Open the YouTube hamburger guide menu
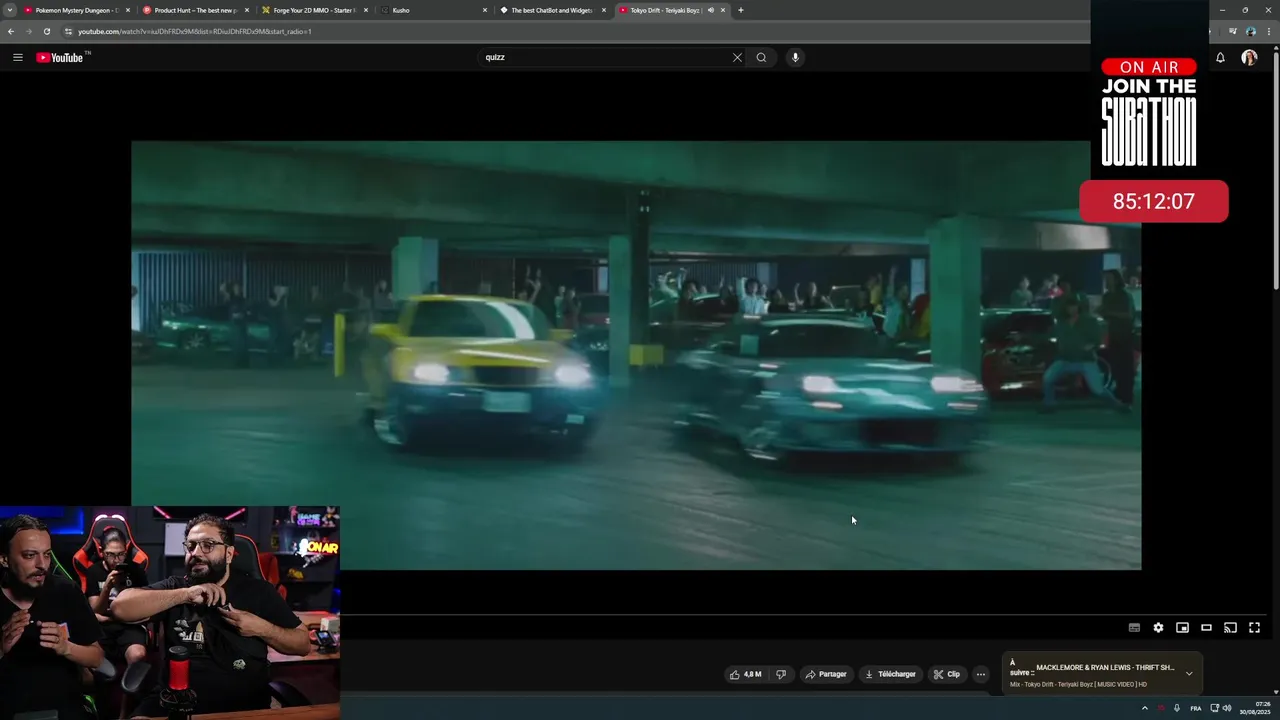This screenshot has height=720, width=1280. (17, 57)
